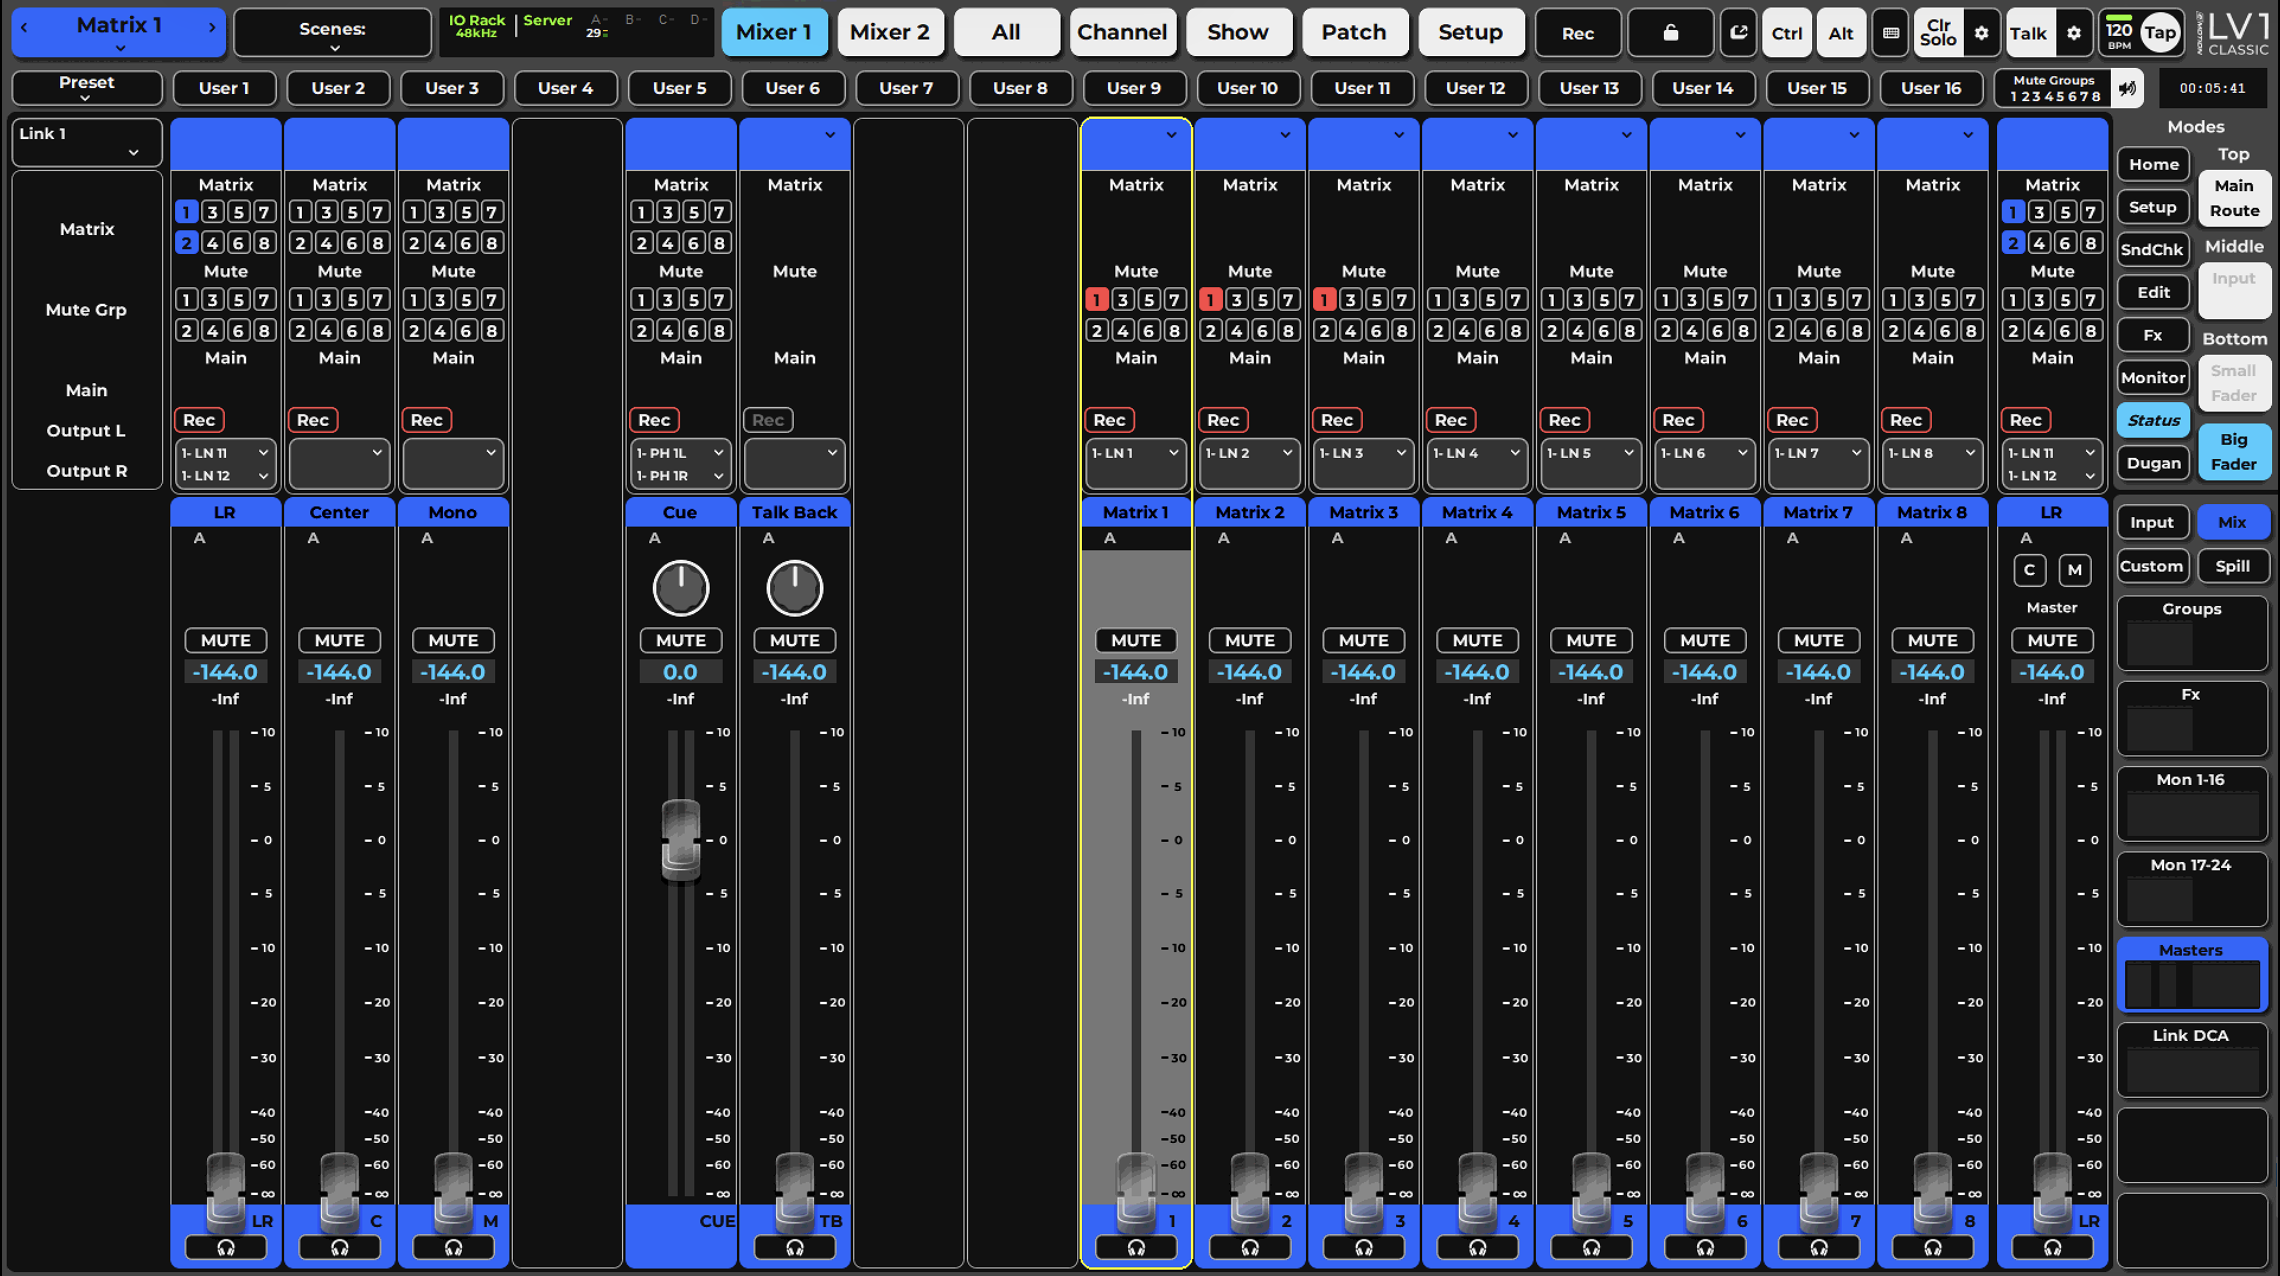
Task: Click the pop-out window icon beside Ctrl
Action: coord(1739,33)
